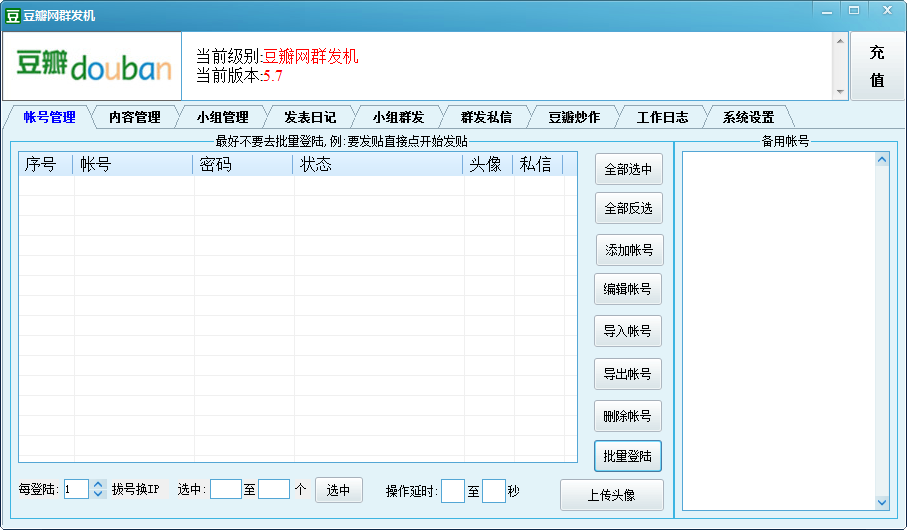Image resolution: width=907 pixels, height=530 pixels.
Task: Click the 选中 range end field
Action: pos(274,489)
